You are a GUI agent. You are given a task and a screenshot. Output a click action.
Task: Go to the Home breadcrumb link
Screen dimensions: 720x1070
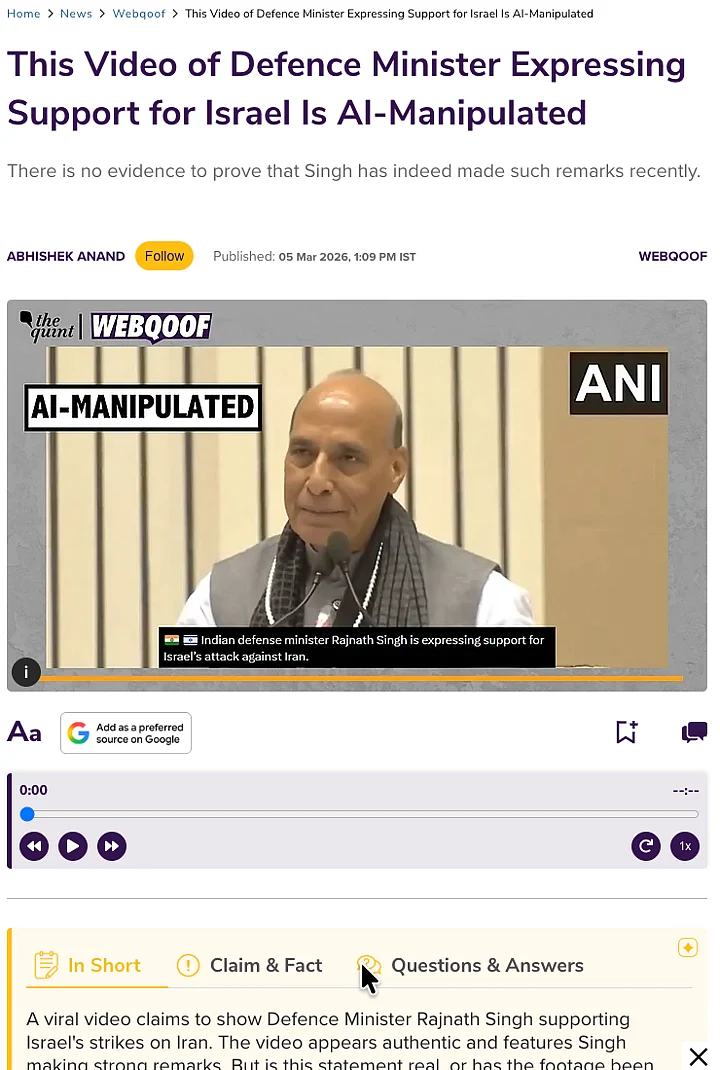[x=24, y=14]
